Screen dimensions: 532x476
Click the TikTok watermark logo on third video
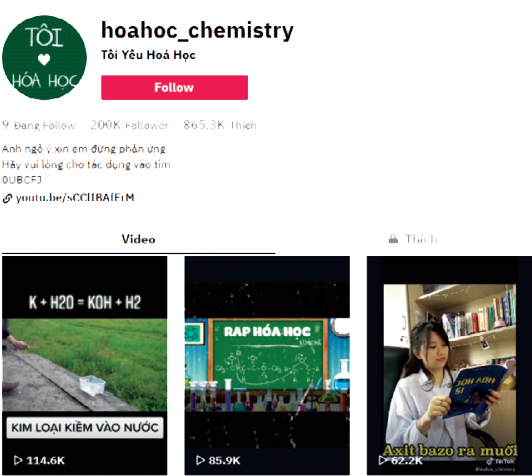(x=500, y=461)
